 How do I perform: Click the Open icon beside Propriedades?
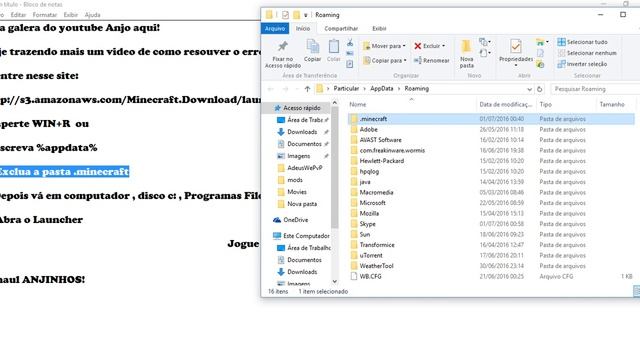coord(541,42)
